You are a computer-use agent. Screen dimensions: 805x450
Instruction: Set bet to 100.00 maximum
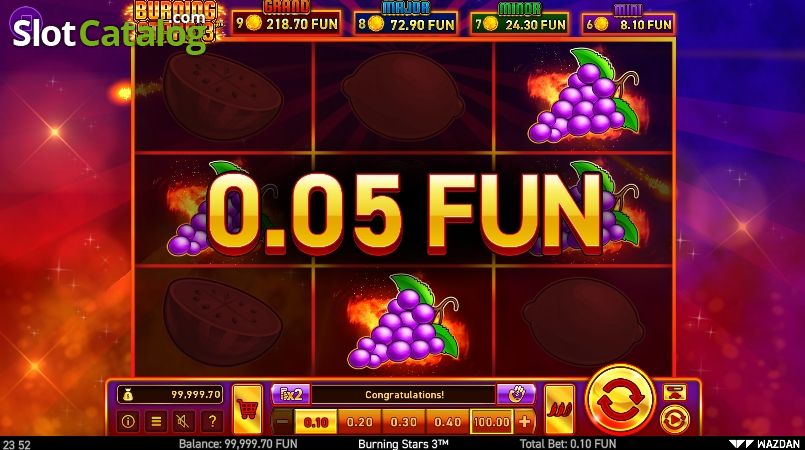click(491, 422)
